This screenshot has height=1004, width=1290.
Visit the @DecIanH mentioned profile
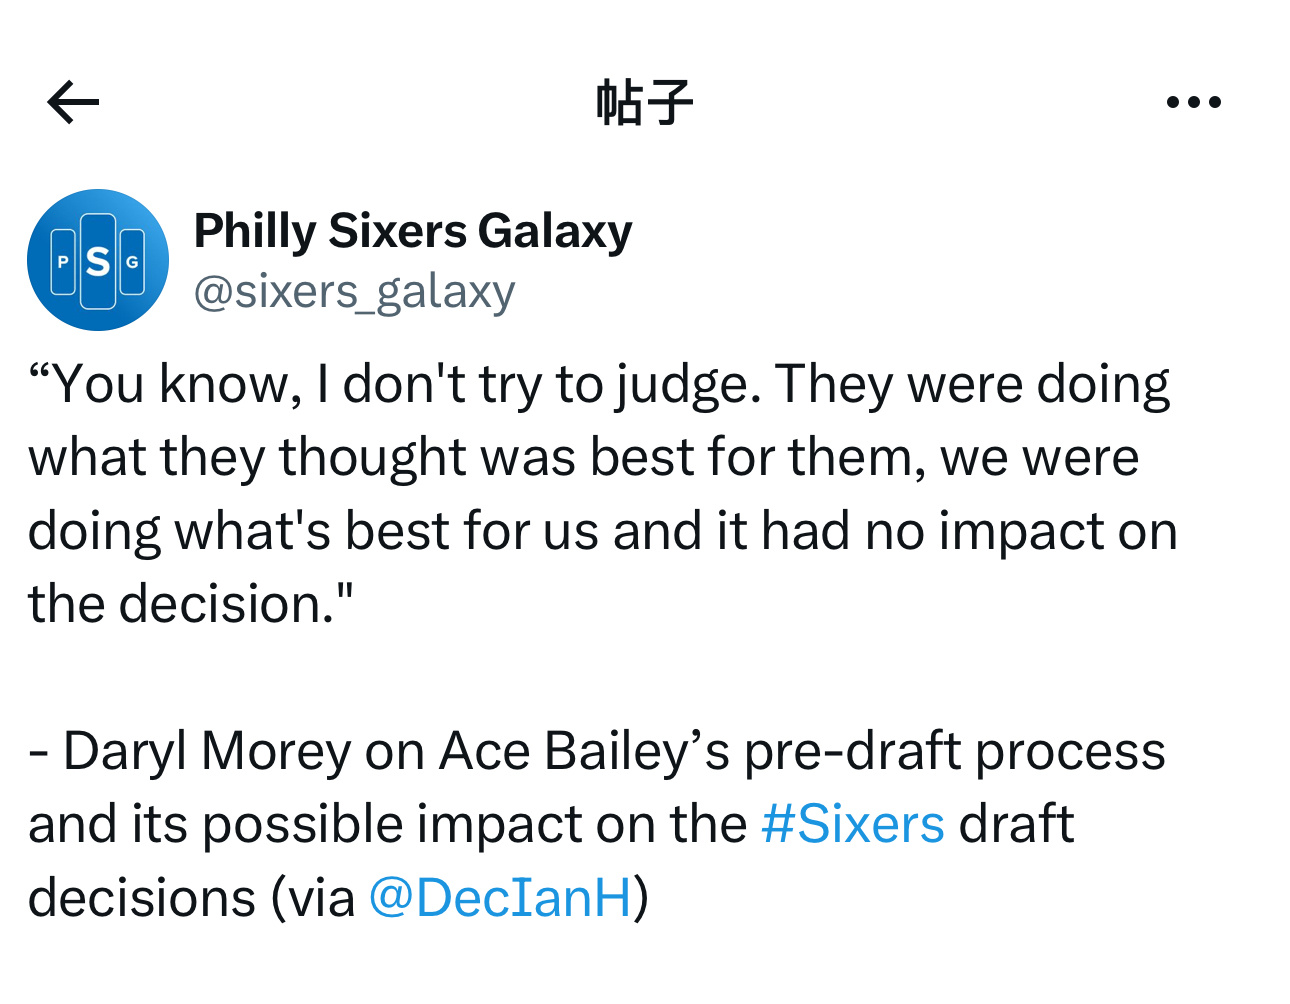501,897
